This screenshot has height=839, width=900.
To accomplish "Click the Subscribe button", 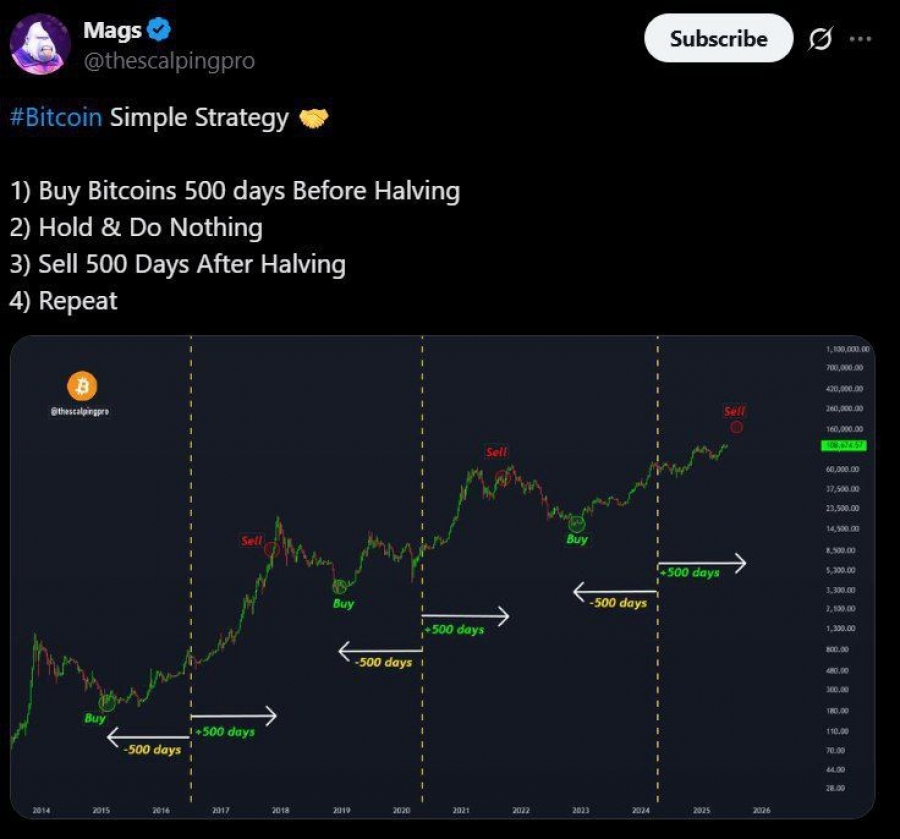I will point(719,38).
